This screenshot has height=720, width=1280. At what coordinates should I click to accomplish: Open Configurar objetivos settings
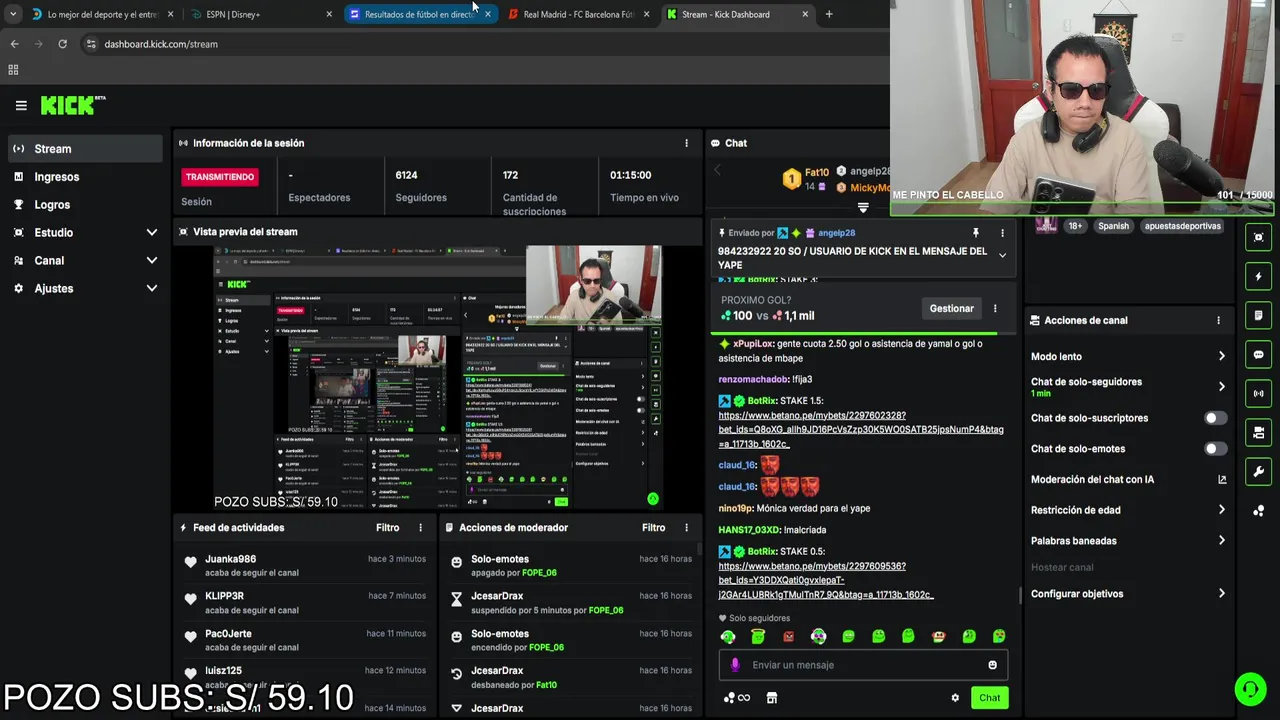(x=1128, y=594)
